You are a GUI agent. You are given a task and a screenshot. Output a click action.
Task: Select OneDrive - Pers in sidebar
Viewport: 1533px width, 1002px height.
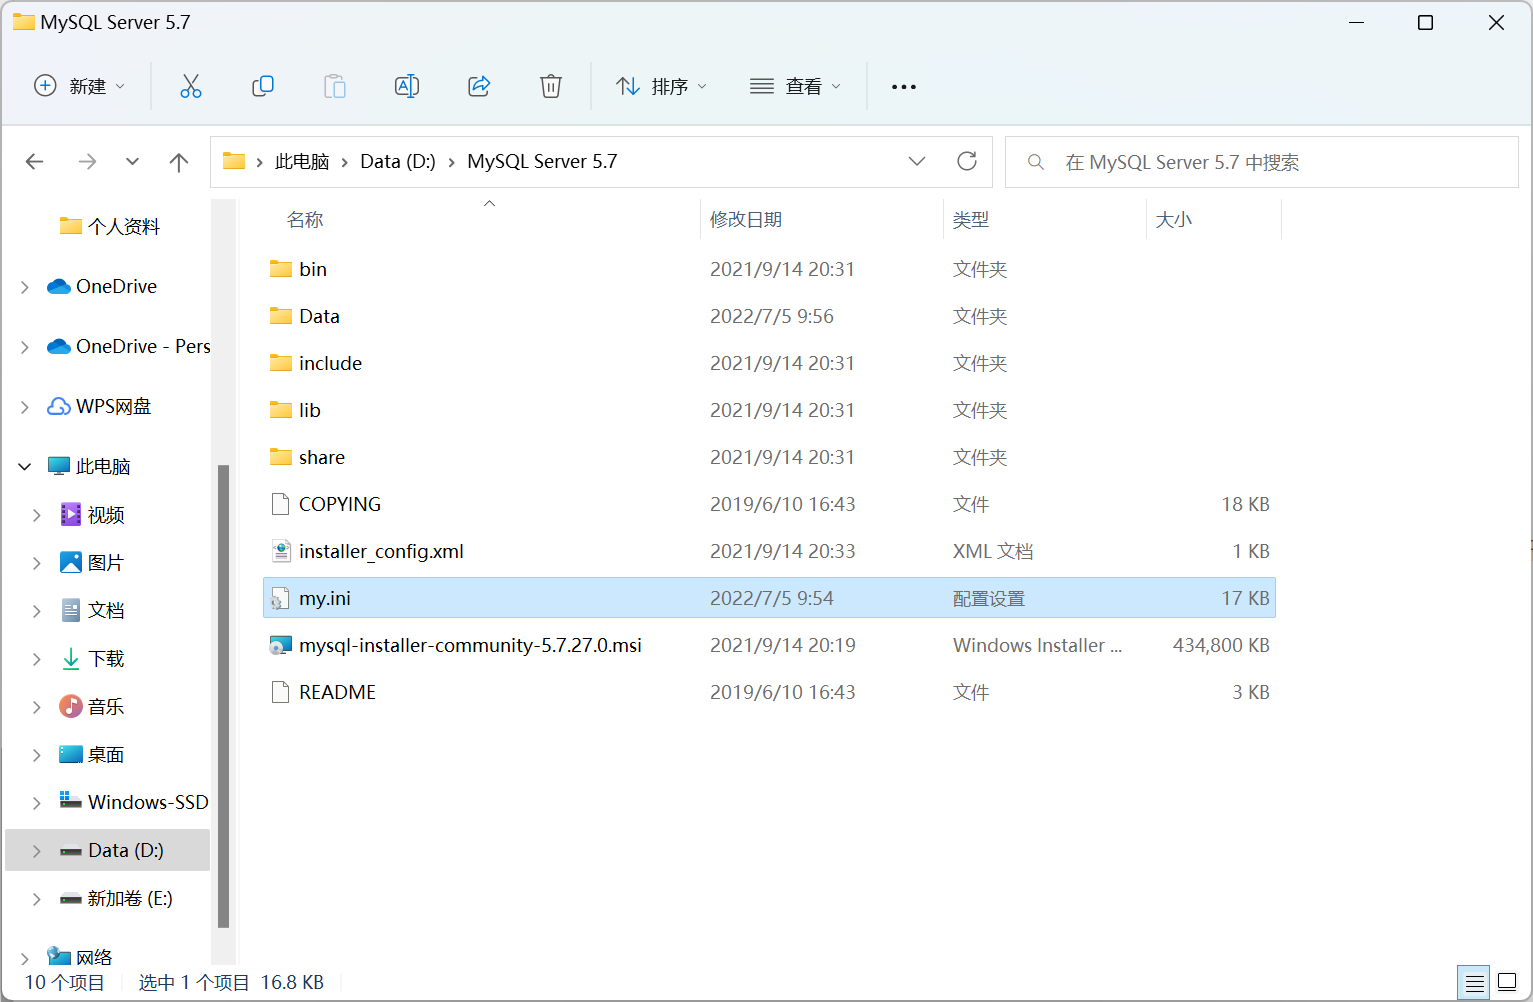[x=128, y=346]
